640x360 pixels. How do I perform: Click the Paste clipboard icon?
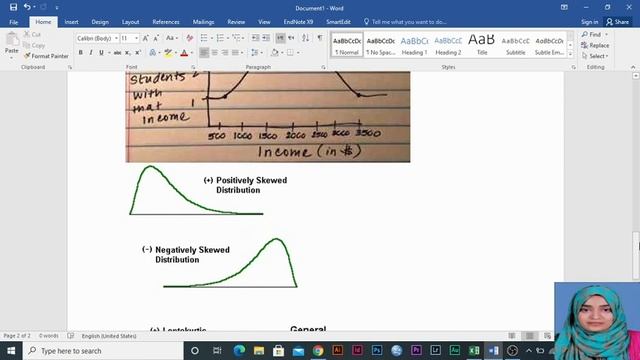(12, 40)
